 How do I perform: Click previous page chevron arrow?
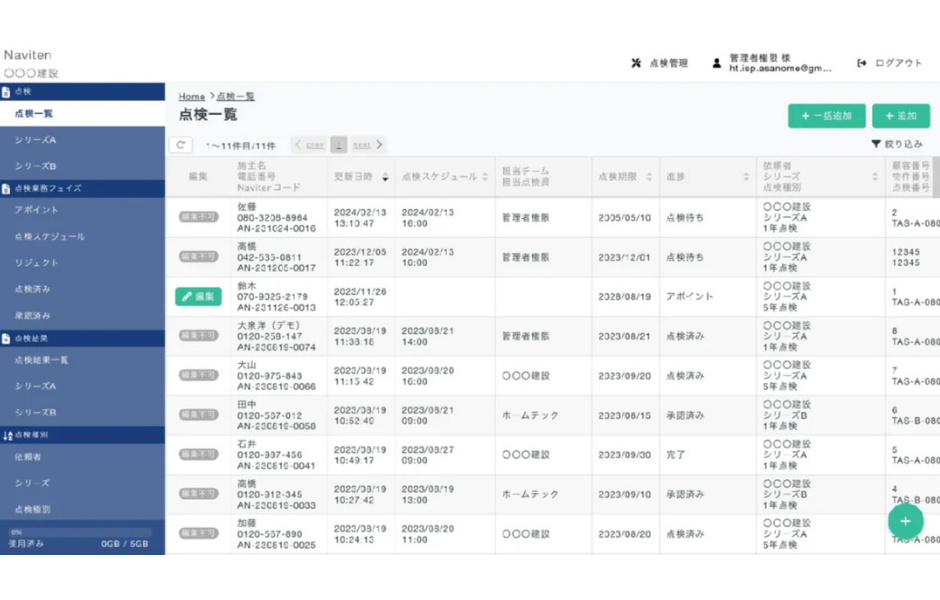click(298, 144)
